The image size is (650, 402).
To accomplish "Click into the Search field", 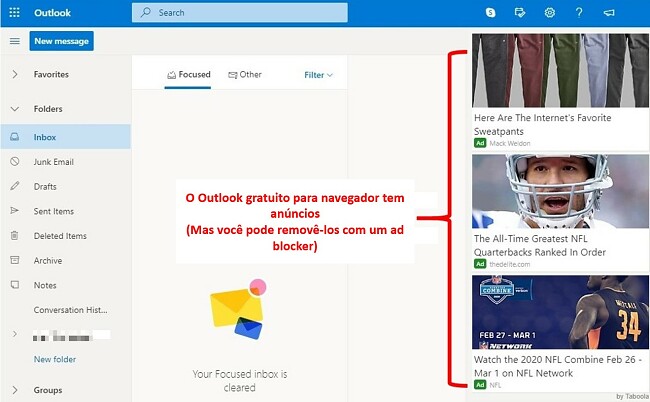I will click(x=240, y=12).
